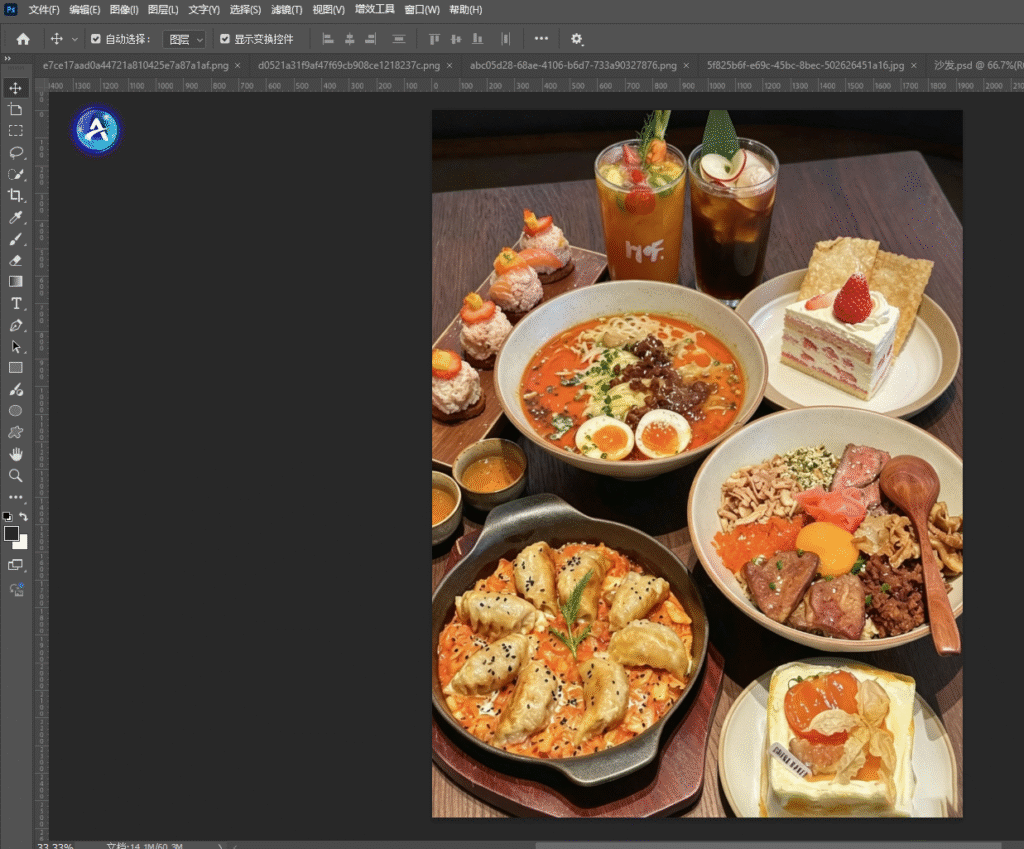Align vertical centers in options bar
1024x849 pixels.
click(x=456, y=39)
